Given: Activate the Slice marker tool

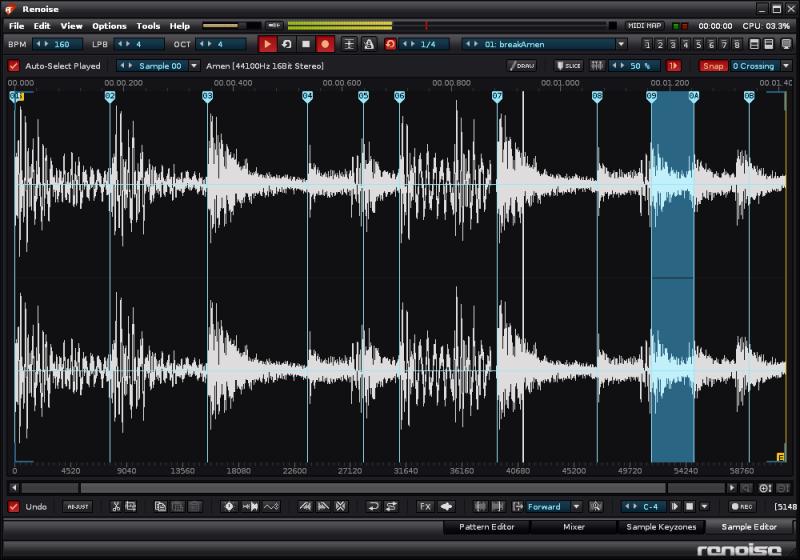Looking at the screenshot, I should tap(569, 66).
